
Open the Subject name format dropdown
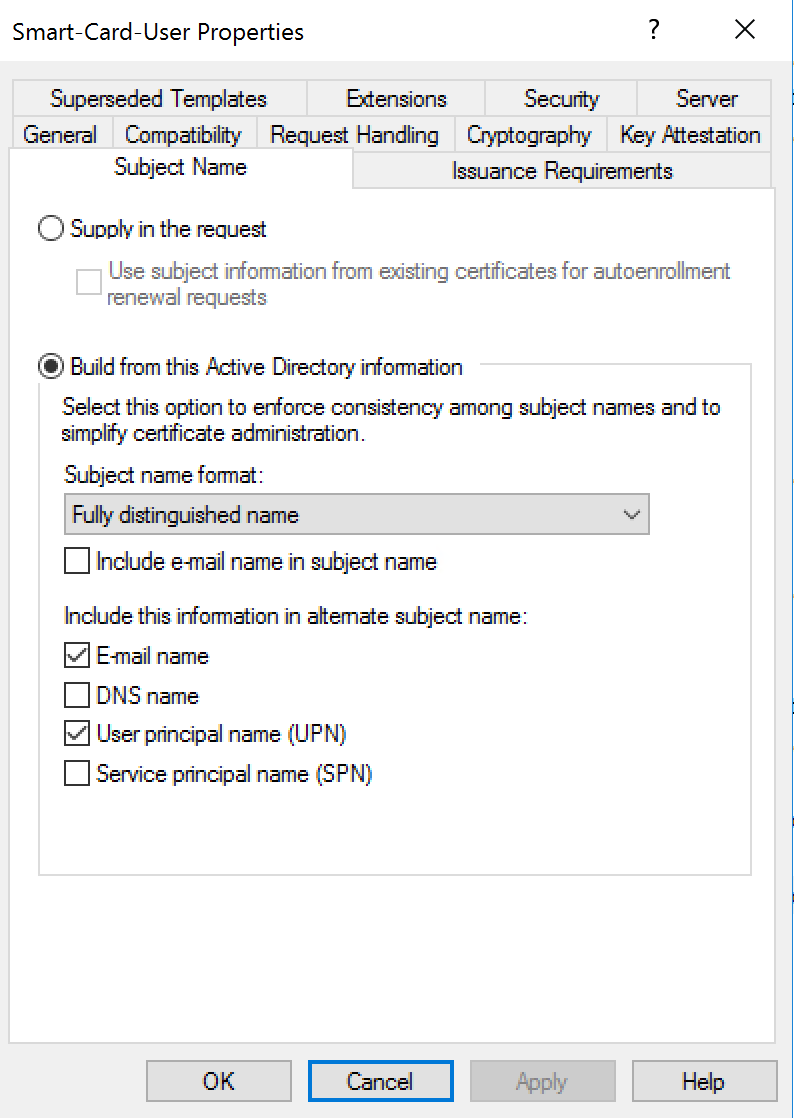click(356, 516)
